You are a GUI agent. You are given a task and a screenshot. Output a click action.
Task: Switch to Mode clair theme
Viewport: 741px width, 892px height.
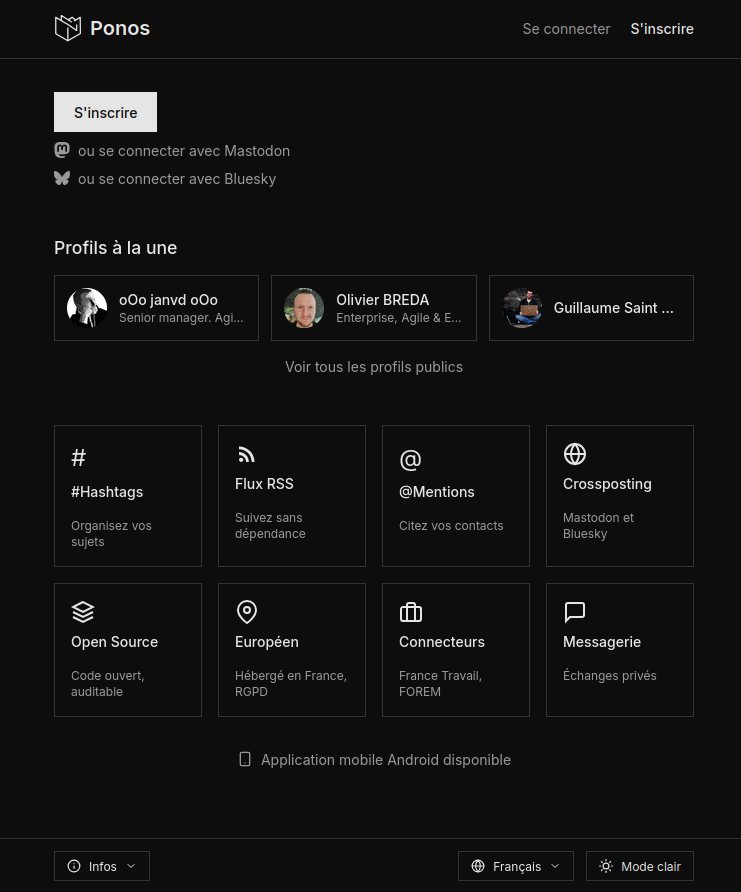[640, 866]
